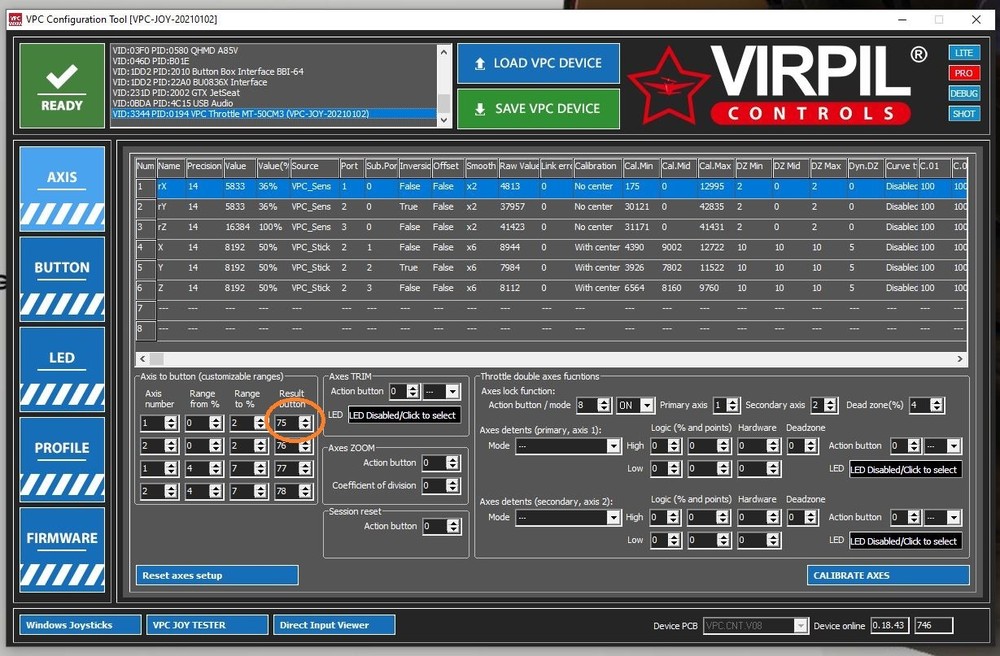Viewport: 1000px width, 656px height.
Task: Open the AXIS tab
Action: (62, 189)
